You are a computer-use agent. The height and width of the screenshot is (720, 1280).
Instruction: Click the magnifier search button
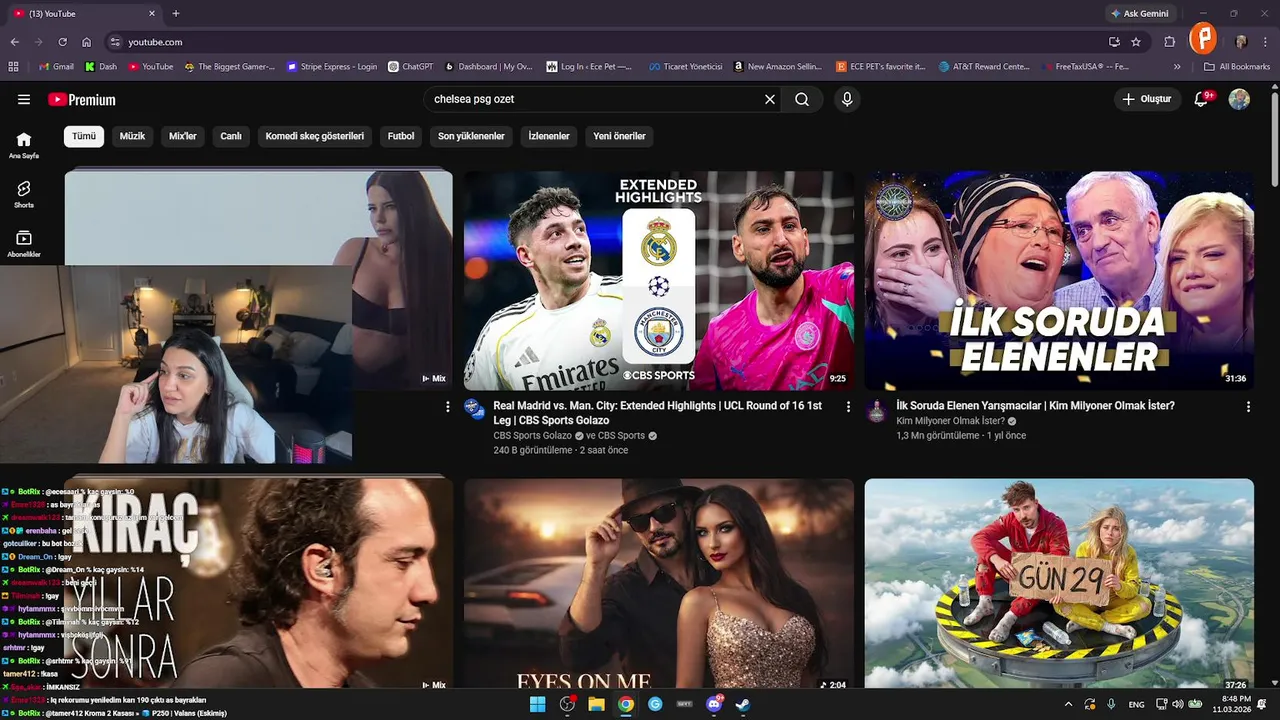[802, 99]
